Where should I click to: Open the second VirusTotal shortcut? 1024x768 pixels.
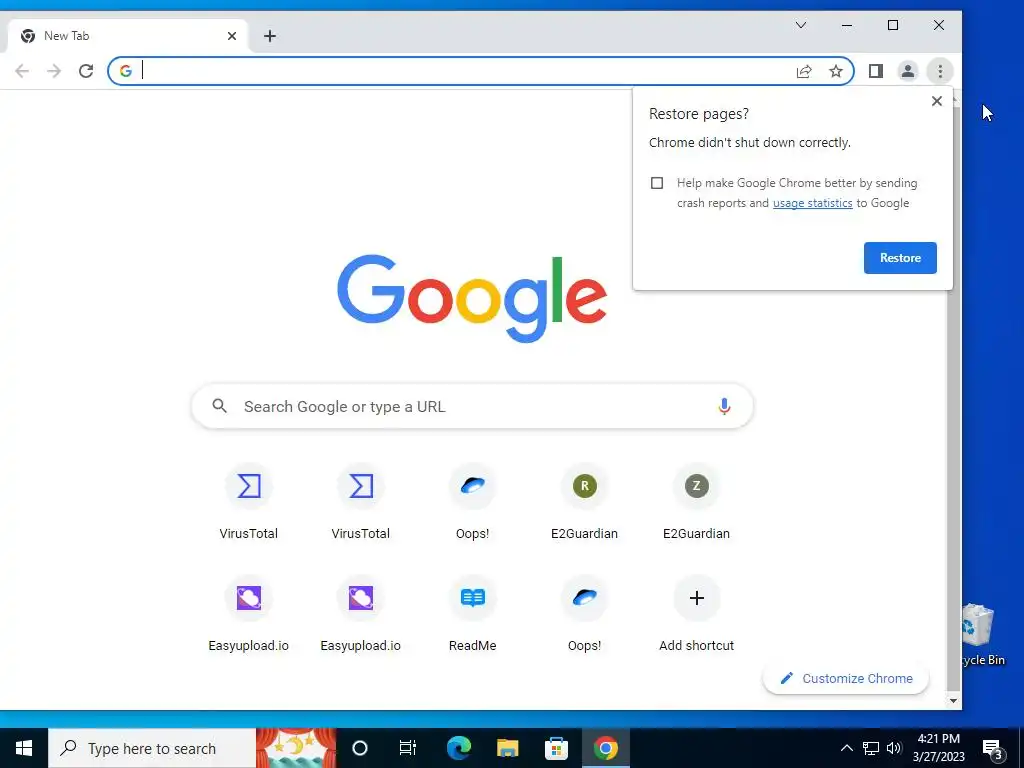point(360,503)
